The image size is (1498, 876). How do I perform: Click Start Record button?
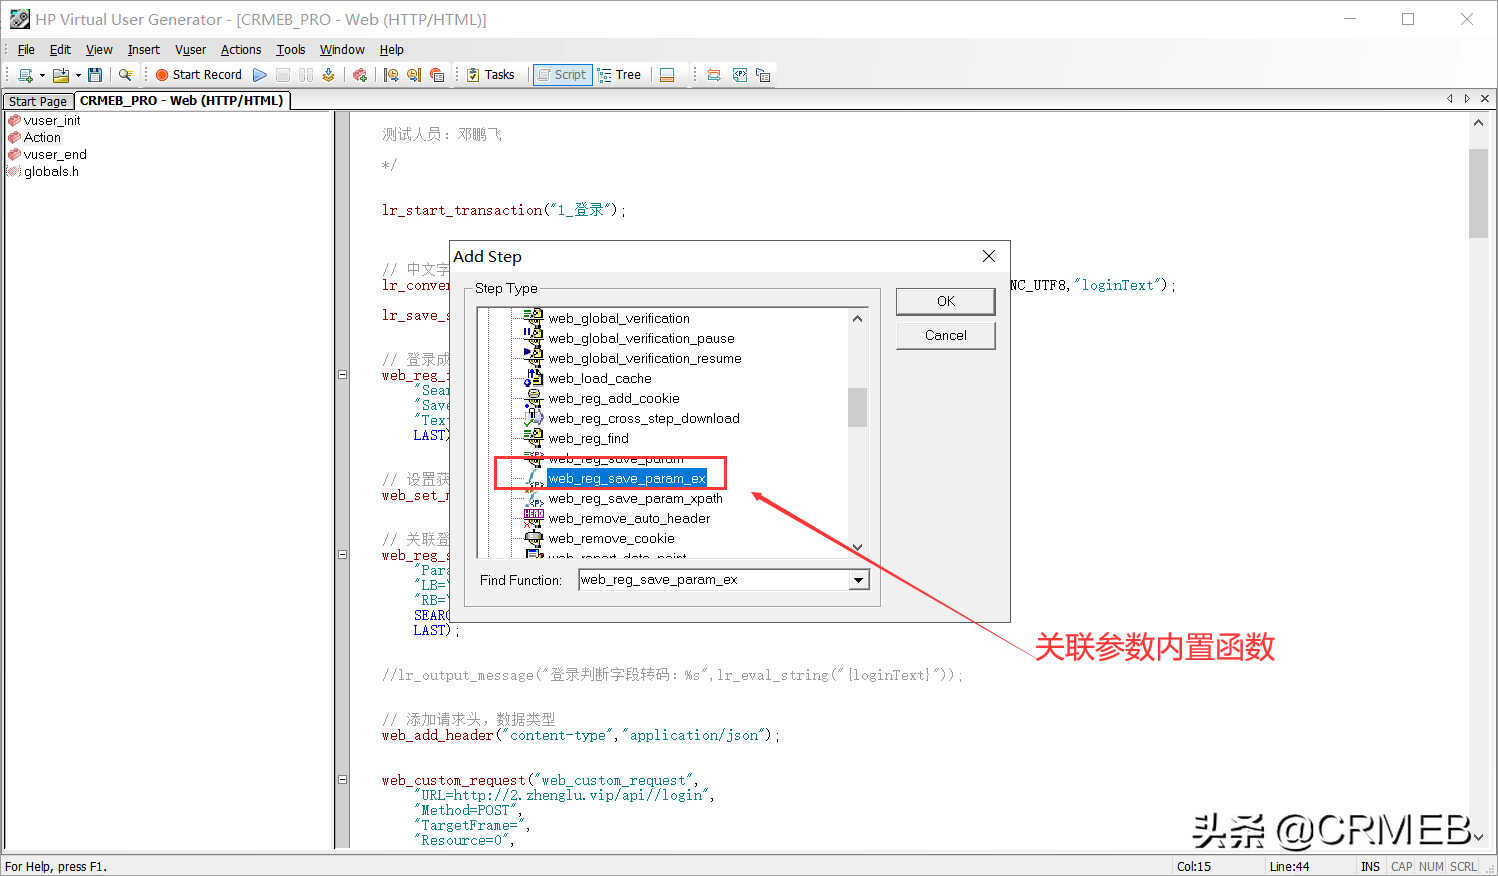tap(199, 75)
